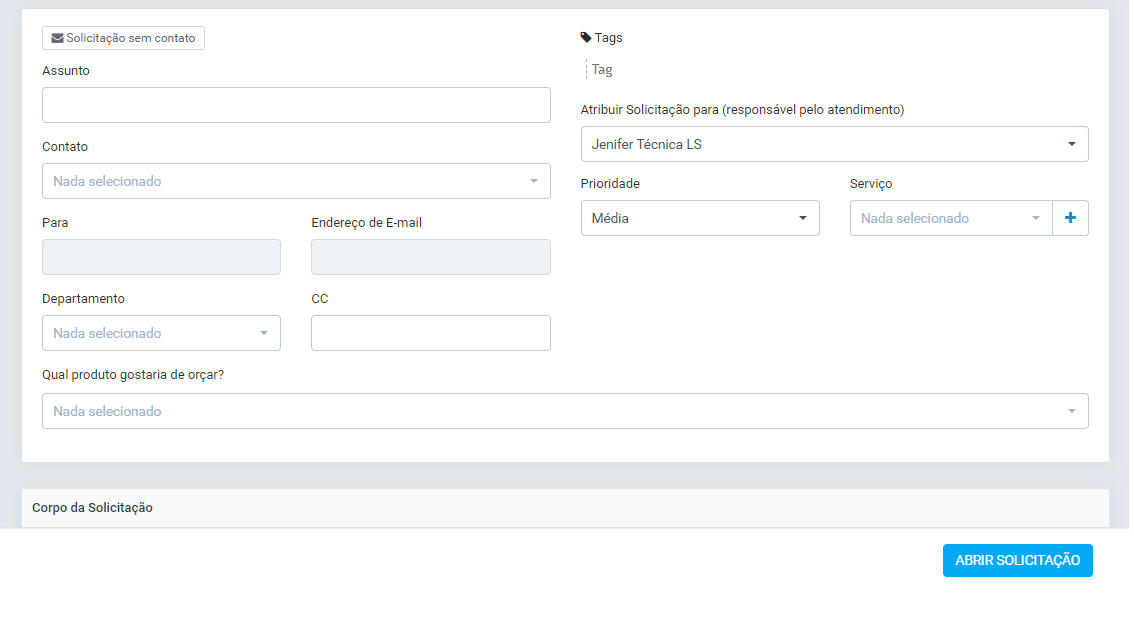Click the disabled Para field
This screenshot has height=627, width=1134.
point(161,257)
